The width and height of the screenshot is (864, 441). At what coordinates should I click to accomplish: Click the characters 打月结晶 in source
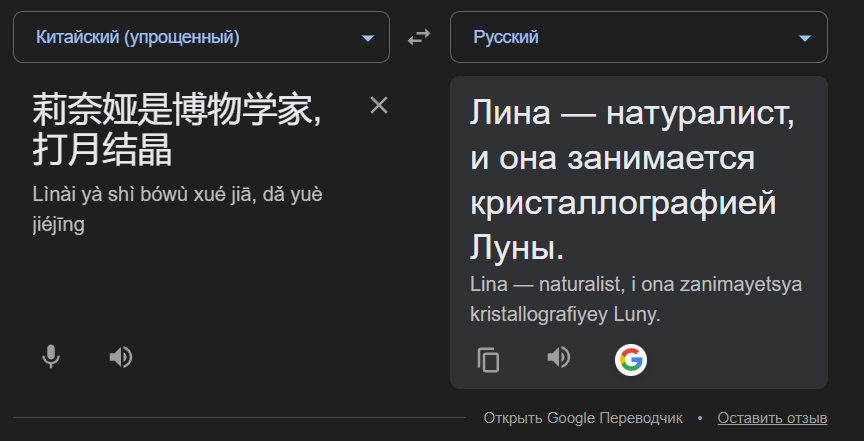point(102,151)
